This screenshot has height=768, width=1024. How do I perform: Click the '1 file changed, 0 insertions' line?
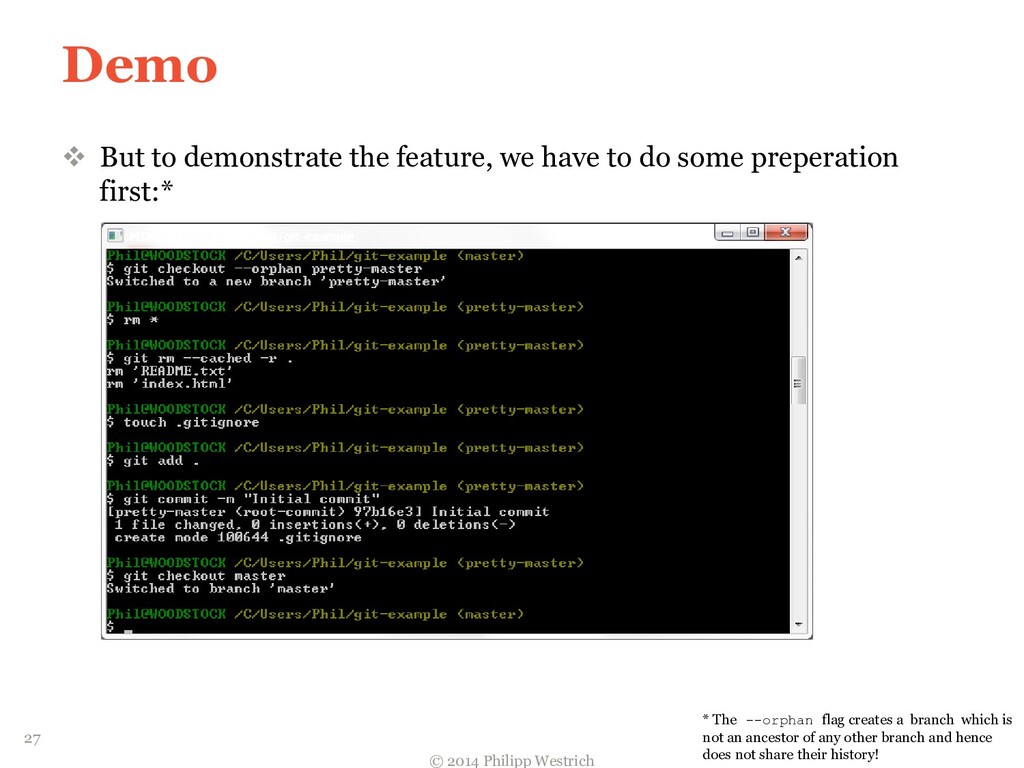click(315, 524)
